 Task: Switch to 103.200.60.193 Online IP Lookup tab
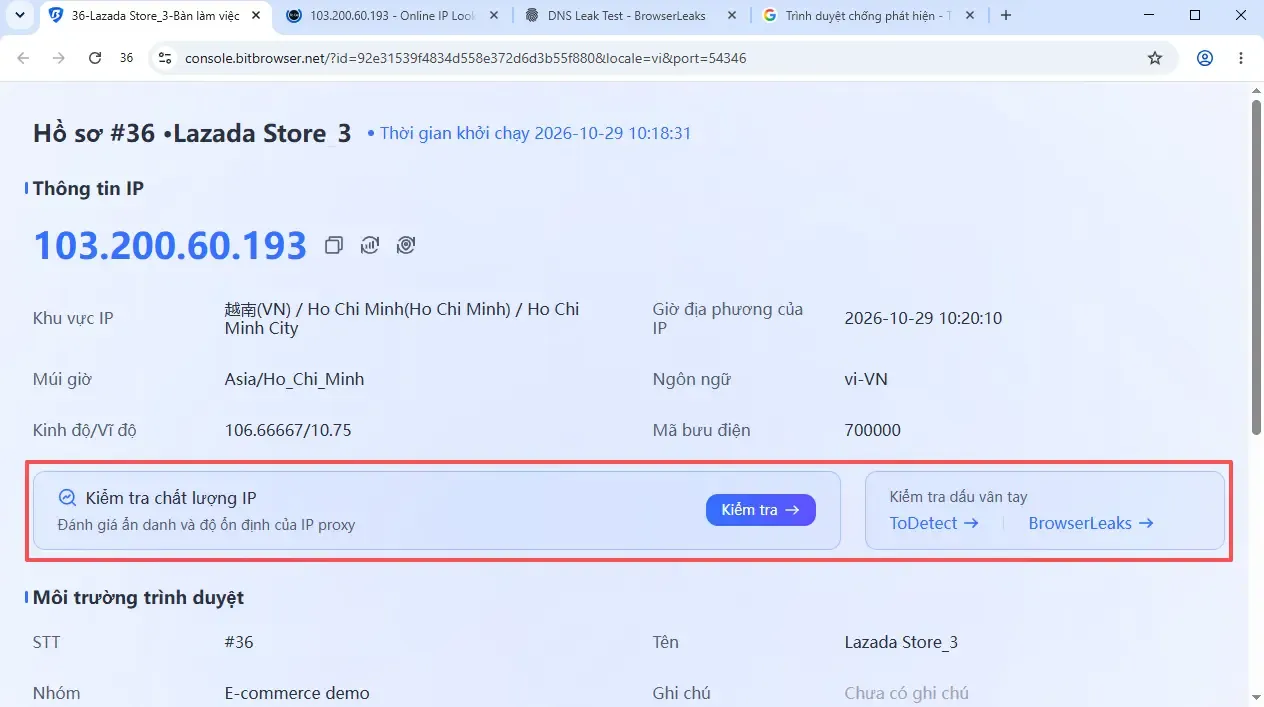coord(393,16)
